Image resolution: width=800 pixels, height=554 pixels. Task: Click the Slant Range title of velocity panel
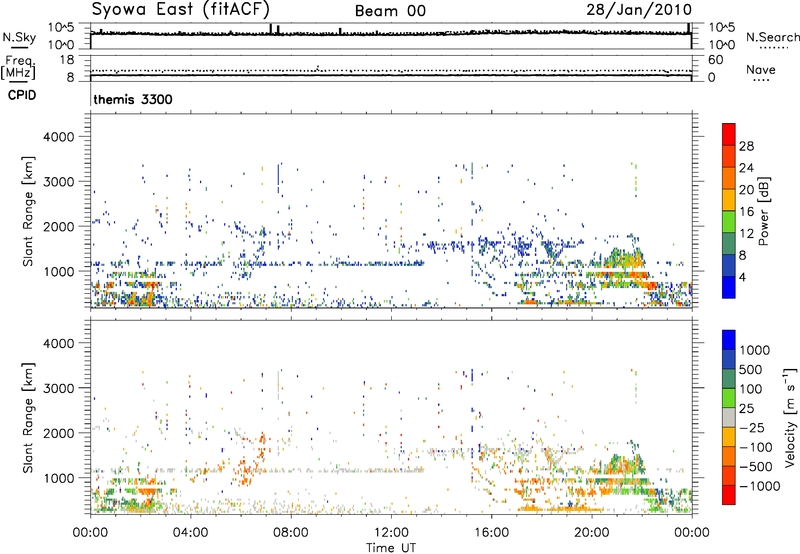click(x=28, y=418)
